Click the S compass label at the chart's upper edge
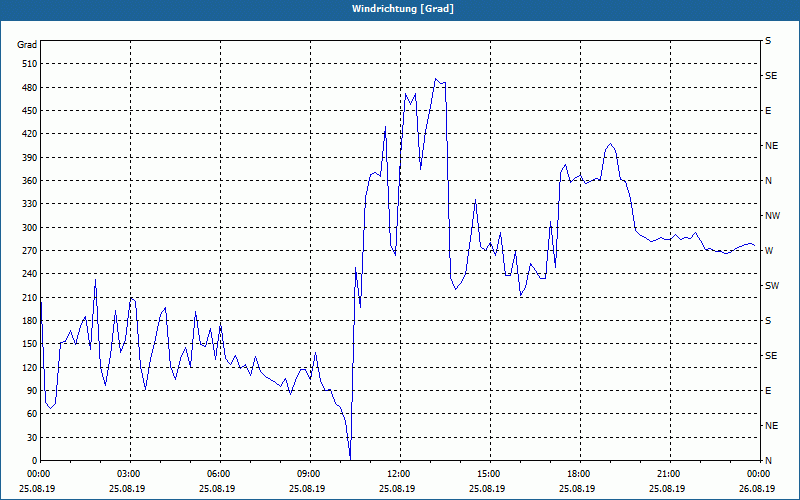This screenshot has width=800, height=500. [x=768, y=41]
